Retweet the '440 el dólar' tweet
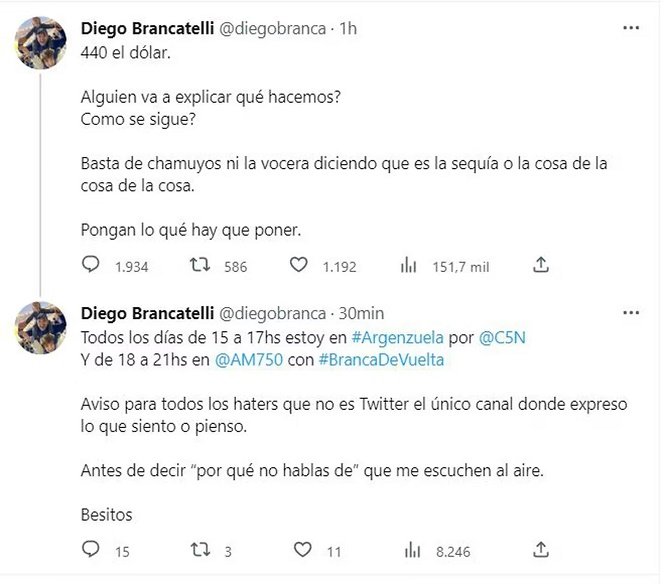Image resolution: width=665 pixels, height=584 pixels. coord(199,265)
